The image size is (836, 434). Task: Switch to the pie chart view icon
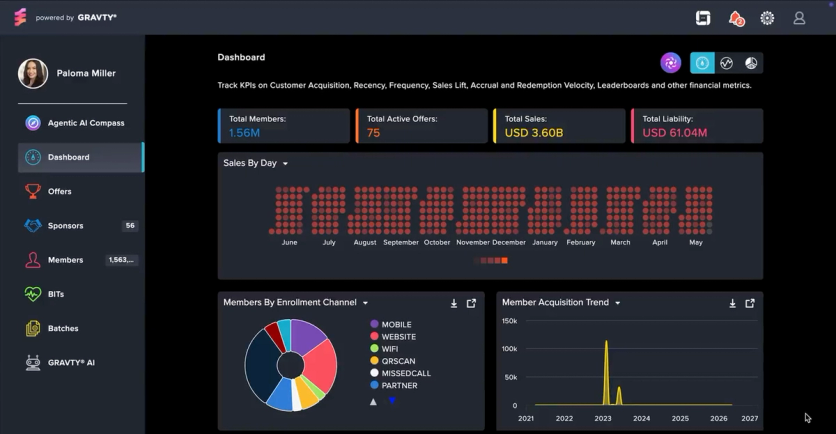point(751,63)
